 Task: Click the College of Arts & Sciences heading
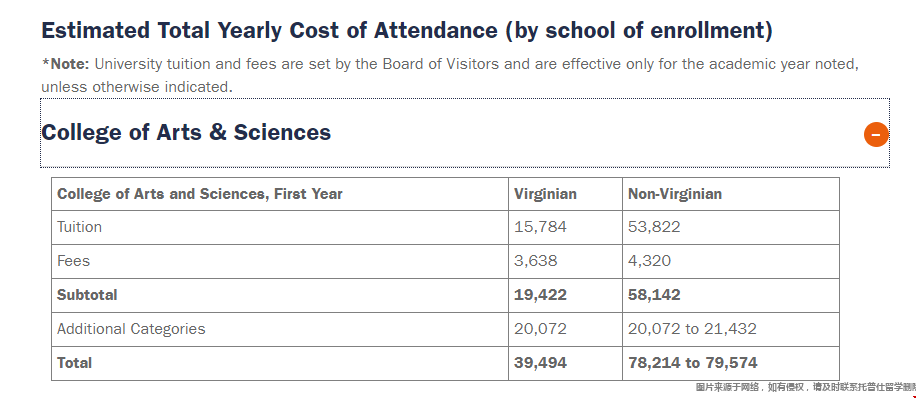186,133
